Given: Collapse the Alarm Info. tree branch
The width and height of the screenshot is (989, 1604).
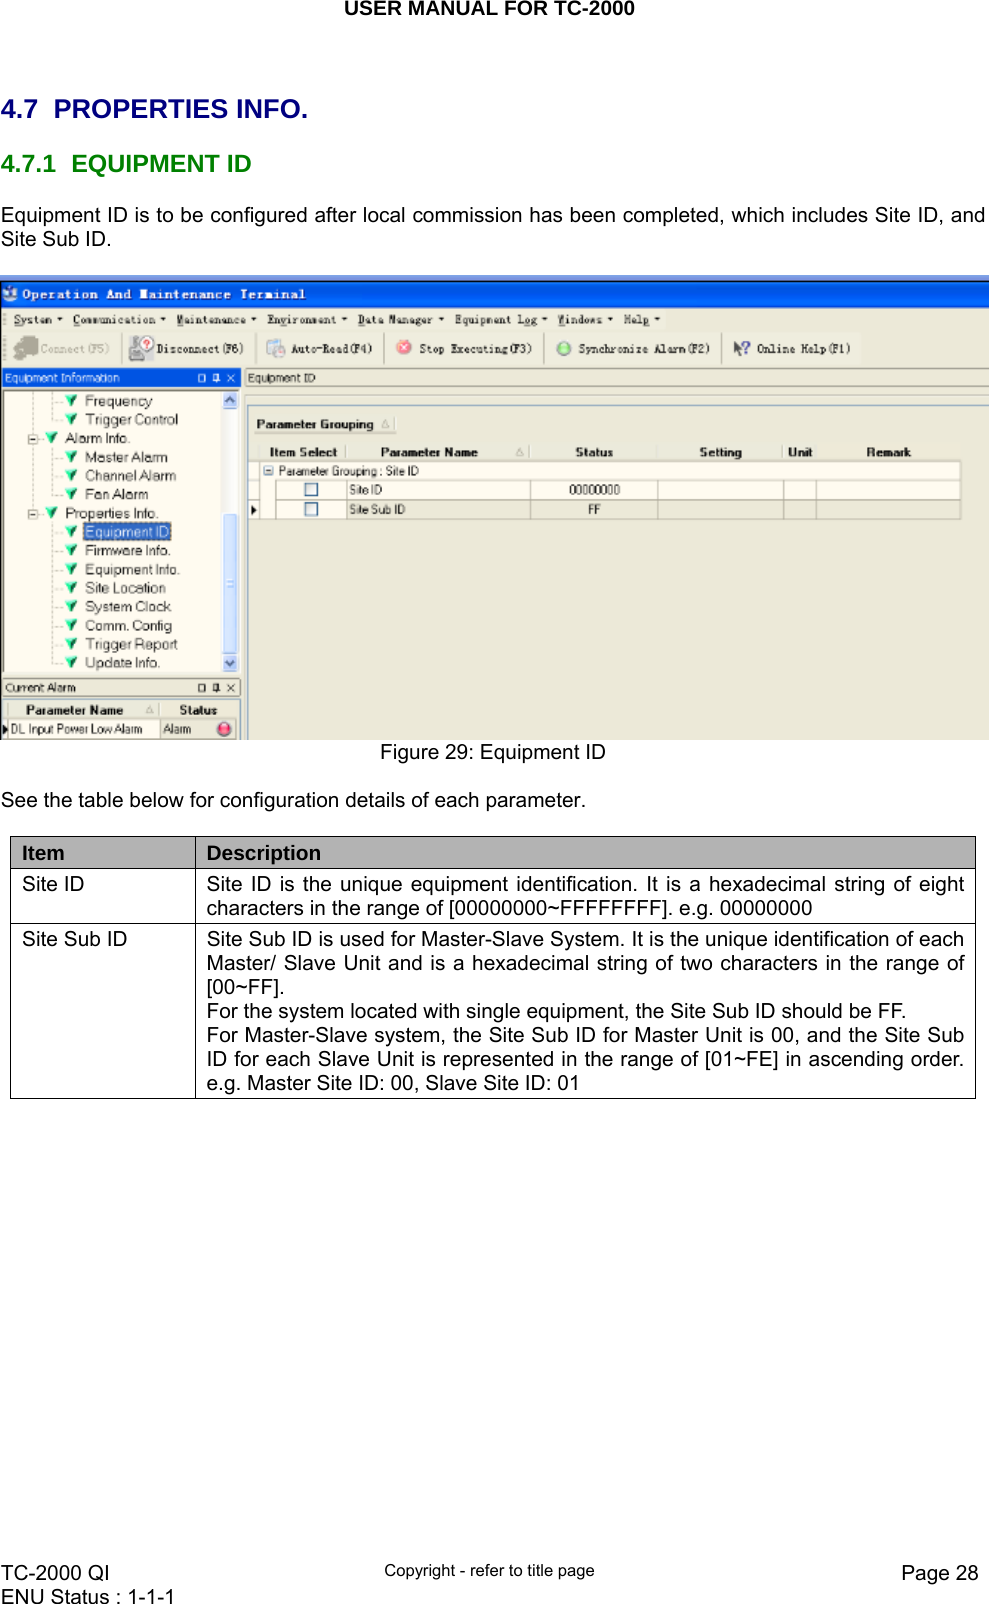Looking at the screenshot, I should pyautogui.click(x=32, y=438).
